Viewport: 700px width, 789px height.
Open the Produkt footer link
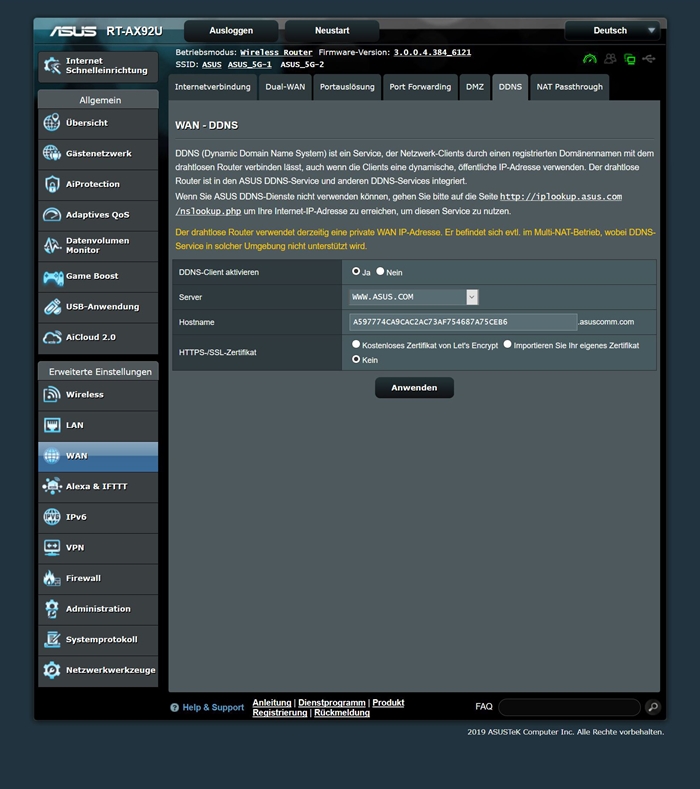pos(388,702)
